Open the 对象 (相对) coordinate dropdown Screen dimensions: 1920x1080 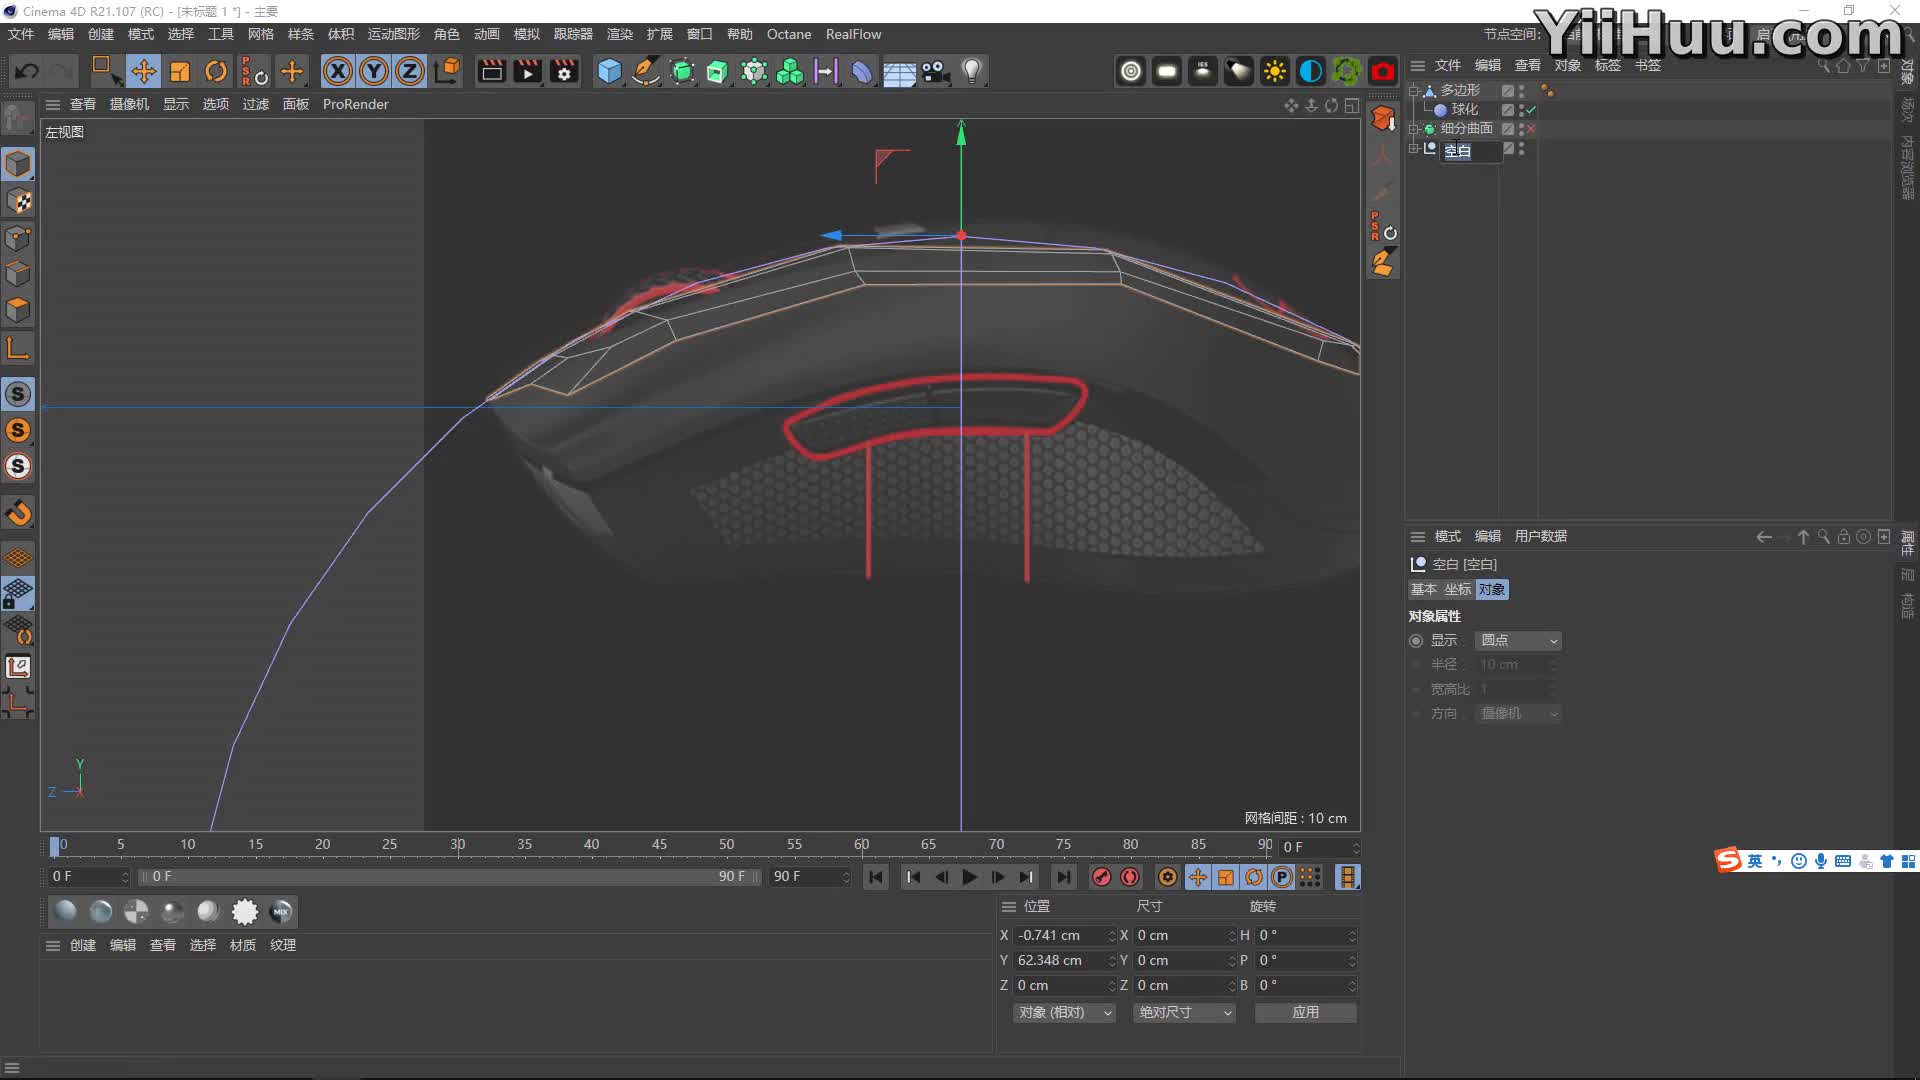click(1064, 1012)
